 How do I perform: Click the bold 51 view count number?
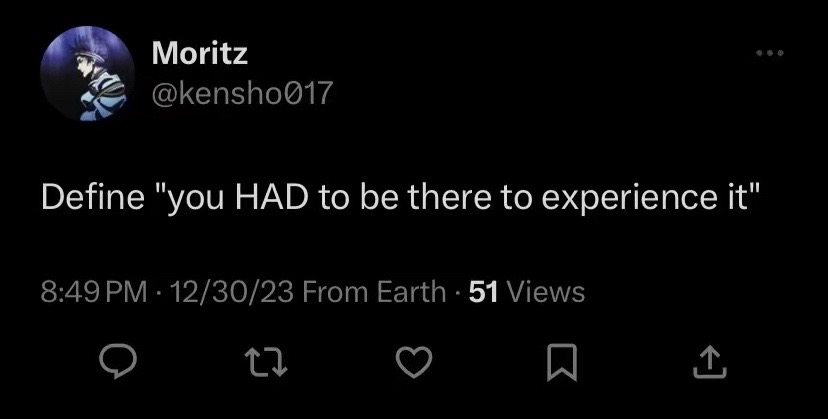coord(484,292)
